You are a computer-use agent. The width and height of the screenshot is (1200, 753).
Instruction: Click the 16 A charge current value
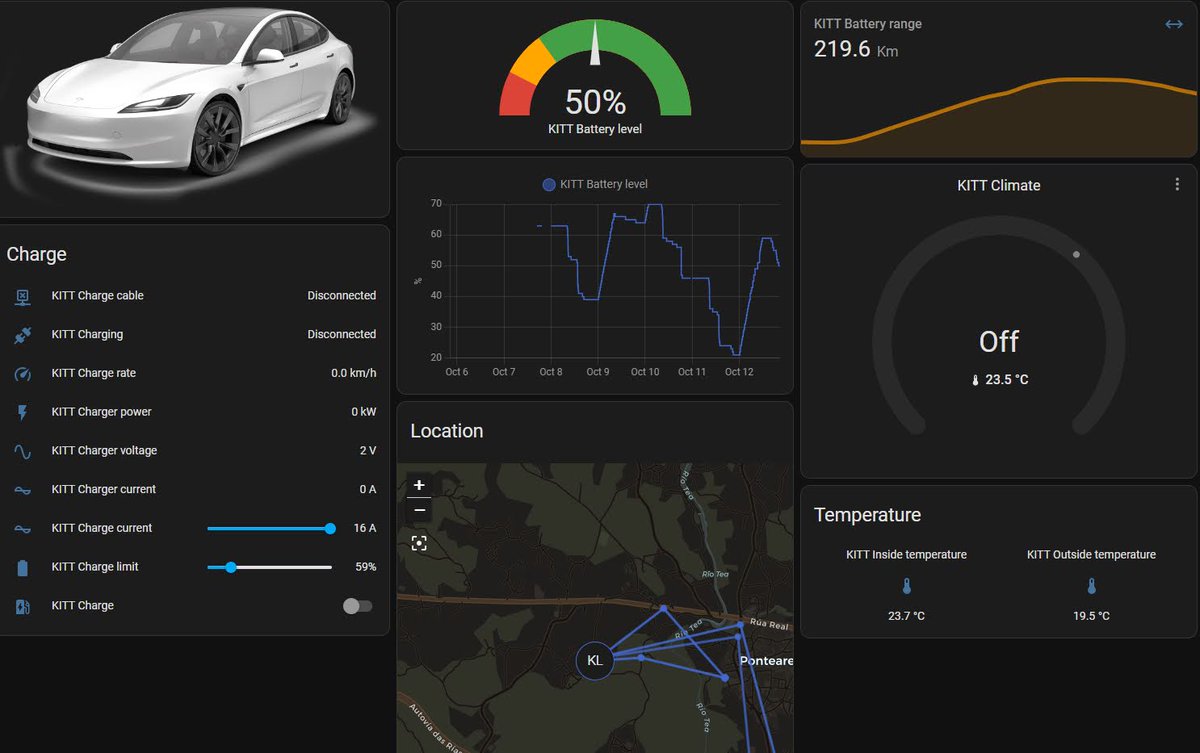365,528
